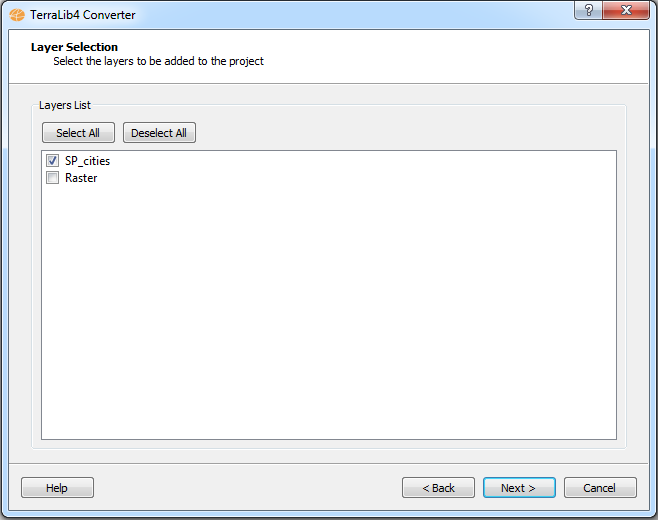658x520 pixels.
Task: Uncheck the SP_cities layer checkbox
Action: (x=52, y=161)
